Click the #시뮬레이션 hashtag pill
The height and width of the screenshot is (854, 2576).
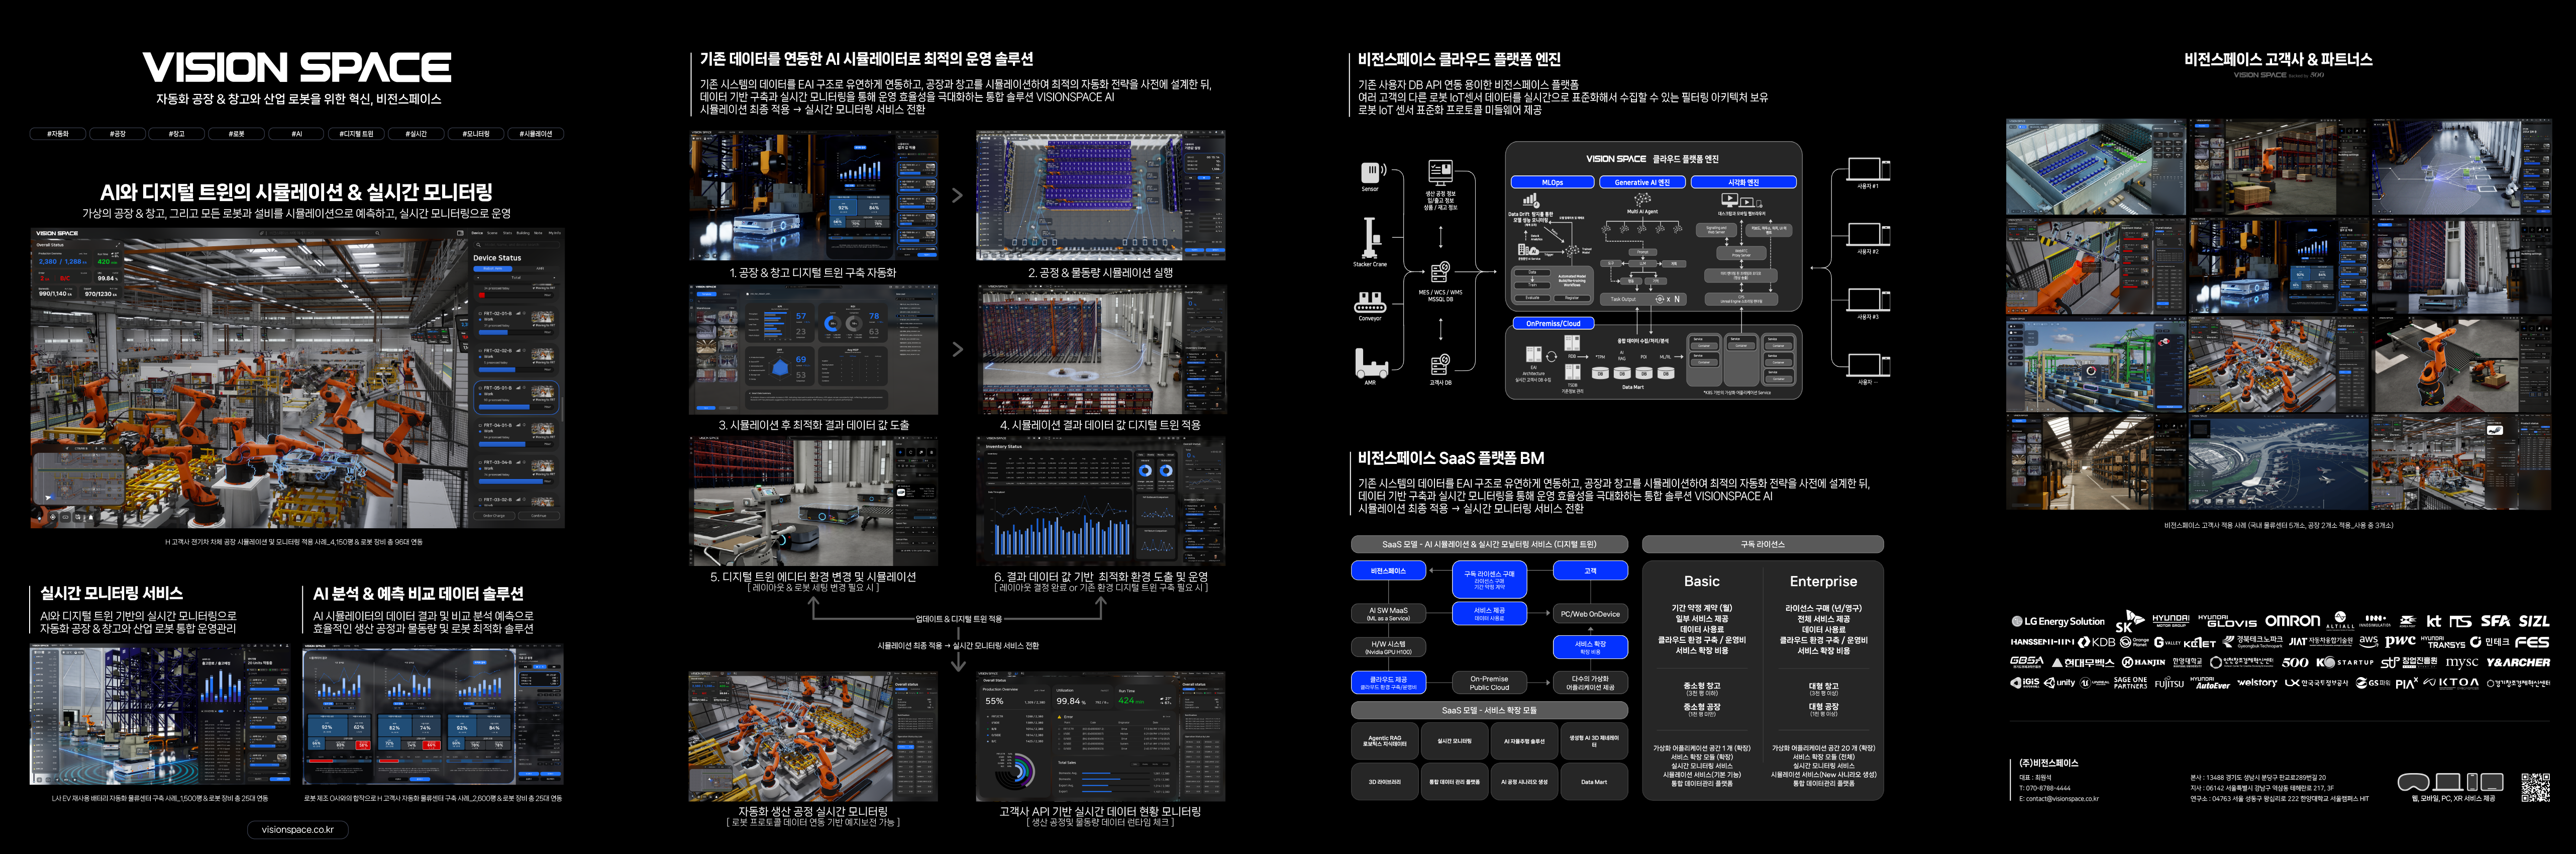point(535,133)
